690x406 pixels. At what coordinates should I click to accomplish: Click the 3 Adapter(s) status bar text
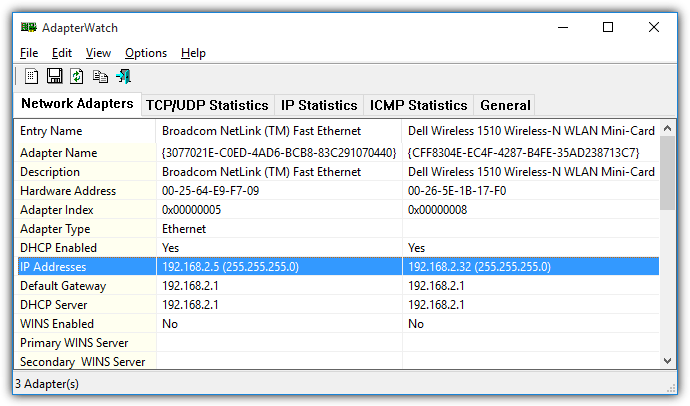(47, 384)
